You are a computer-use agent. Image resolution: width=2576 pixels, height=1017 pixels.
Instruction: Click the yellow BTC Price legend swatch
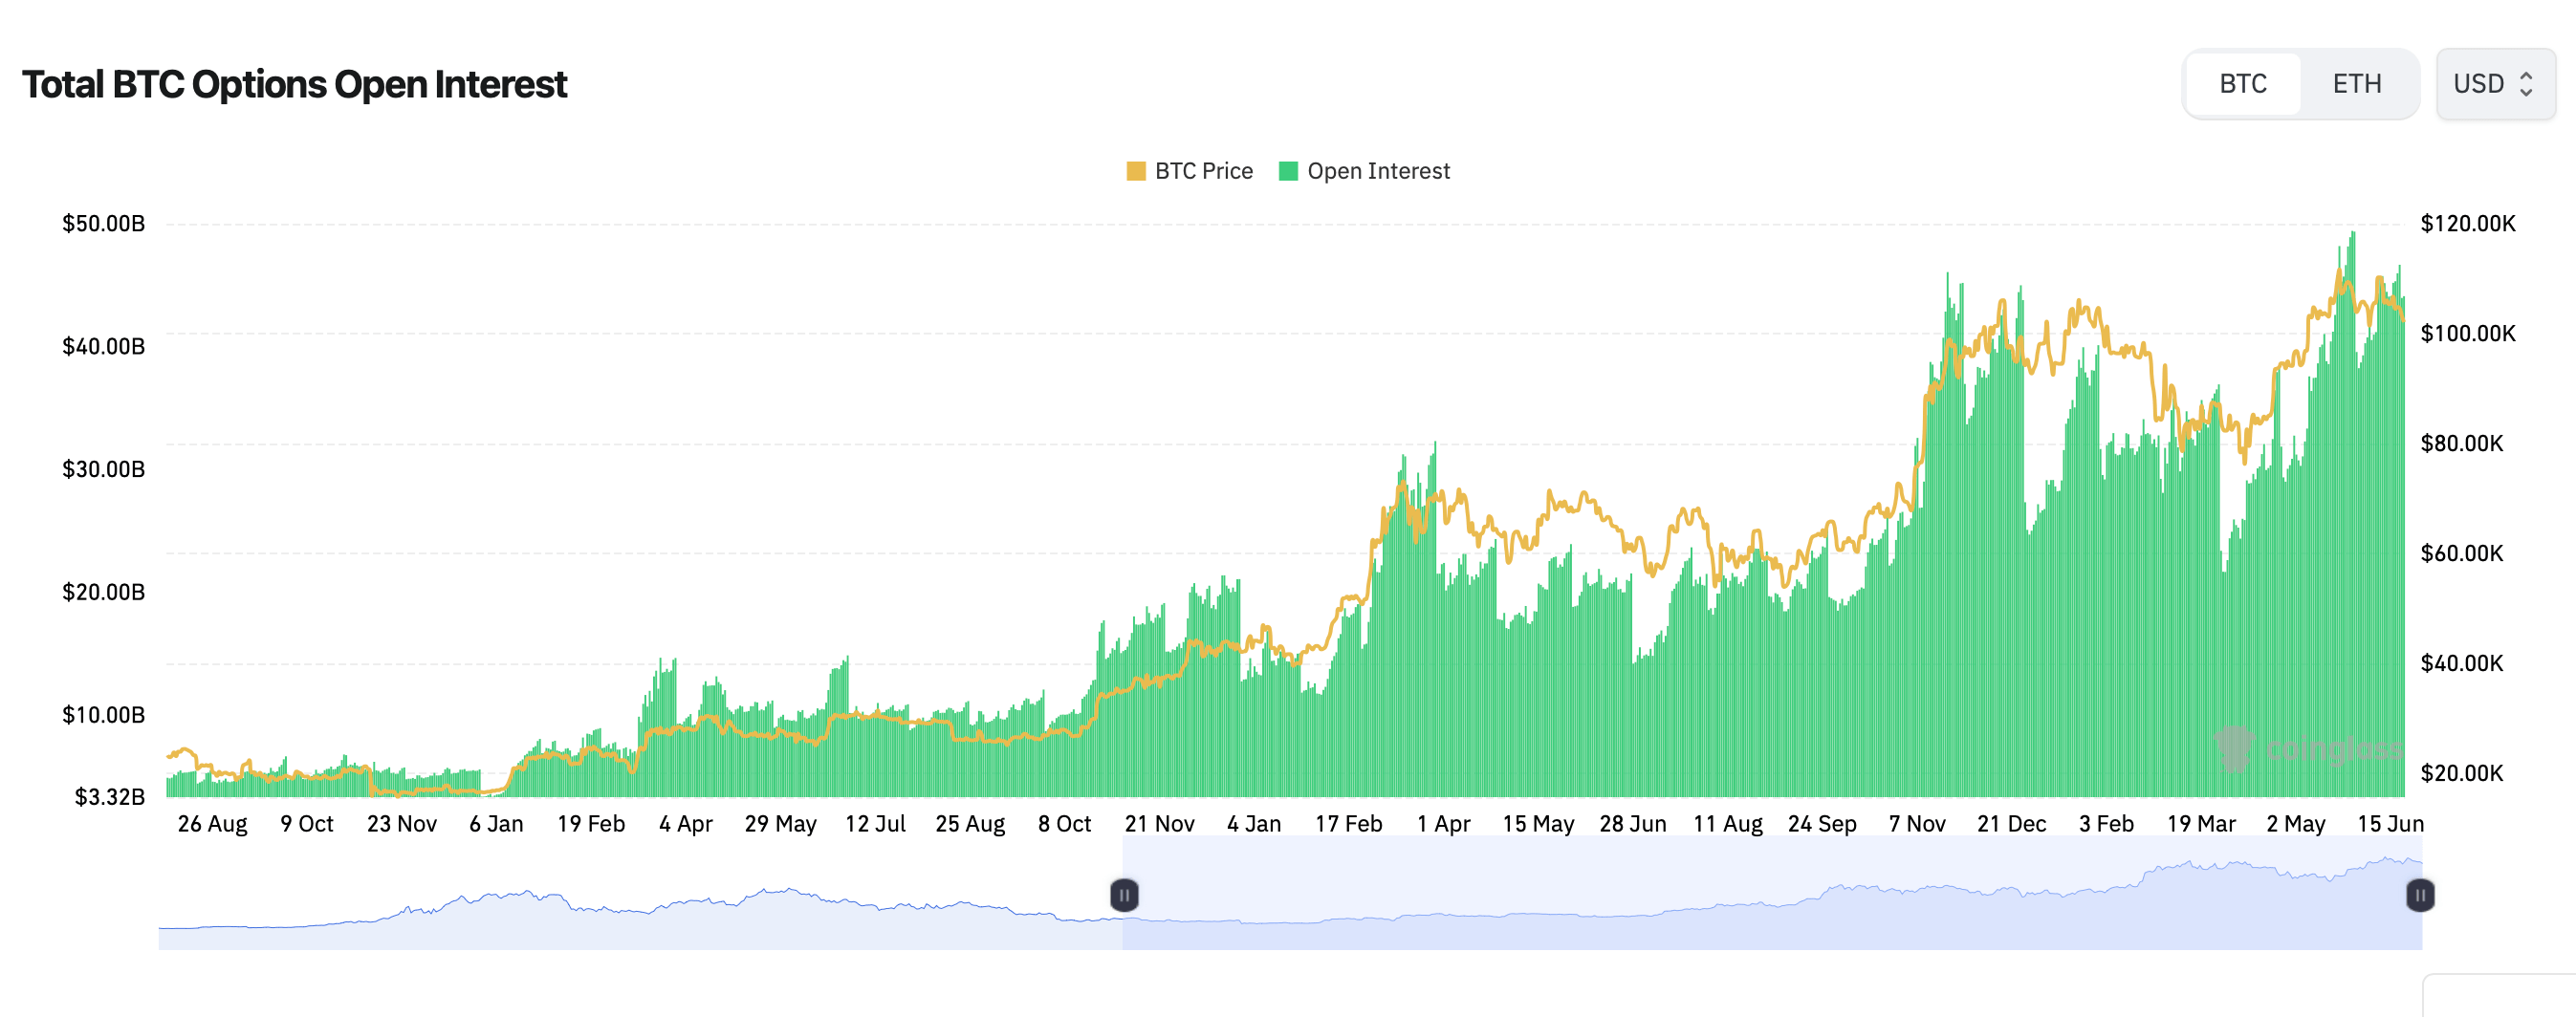[1136, 171]
